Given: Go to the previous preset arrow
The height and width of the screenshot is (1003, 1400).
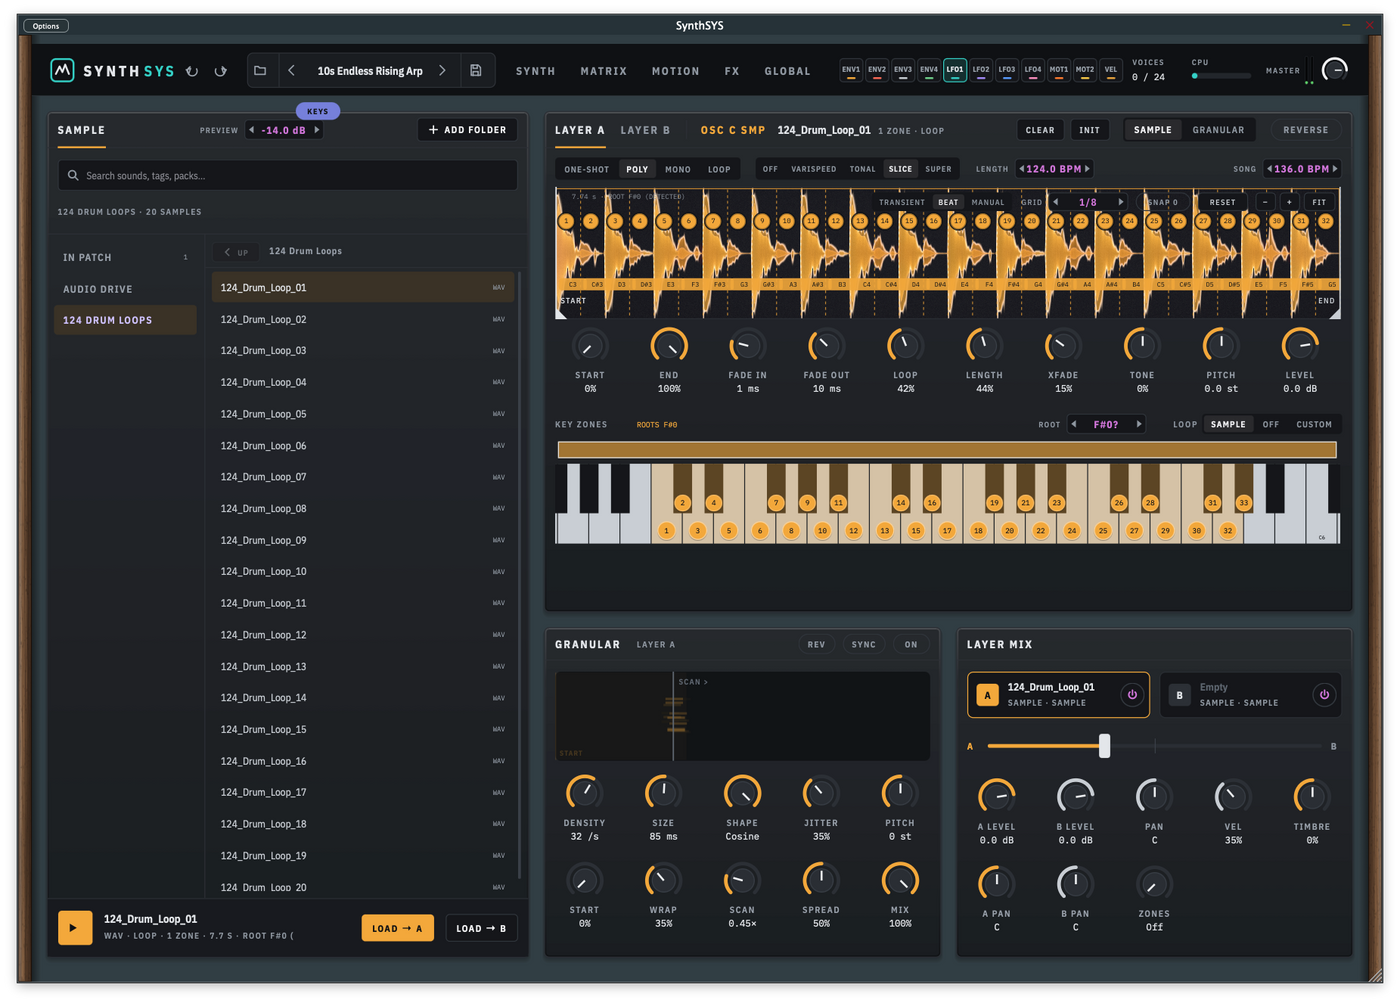Looking at the screenshot, I should click(291, 71).
